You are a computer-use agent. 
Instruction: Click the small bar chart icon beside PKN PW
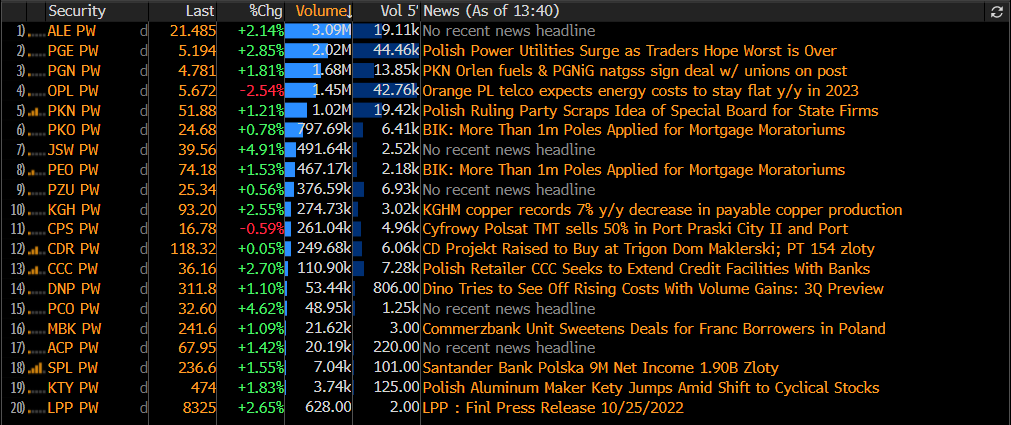[x=37, y=110]
